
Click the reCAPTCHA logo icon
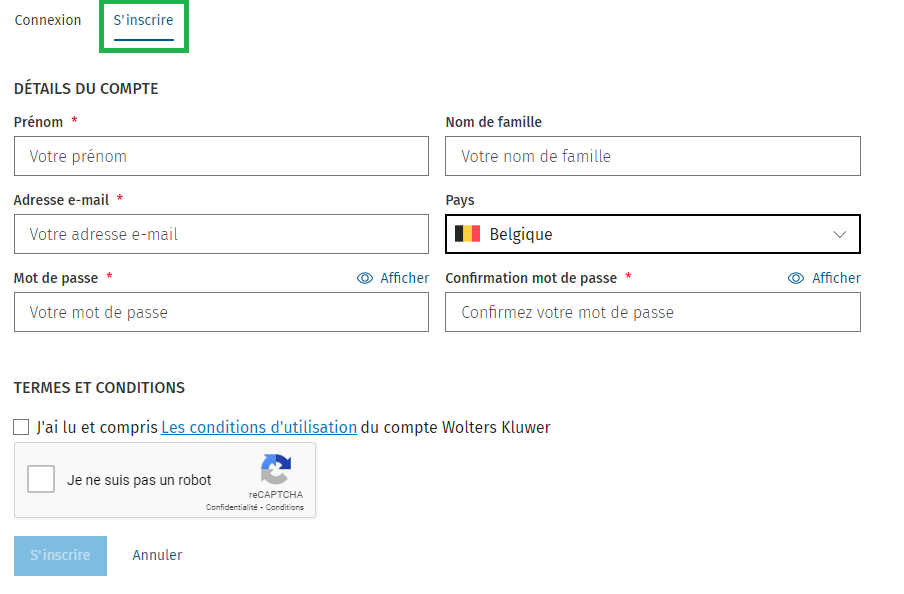[276, 469]
